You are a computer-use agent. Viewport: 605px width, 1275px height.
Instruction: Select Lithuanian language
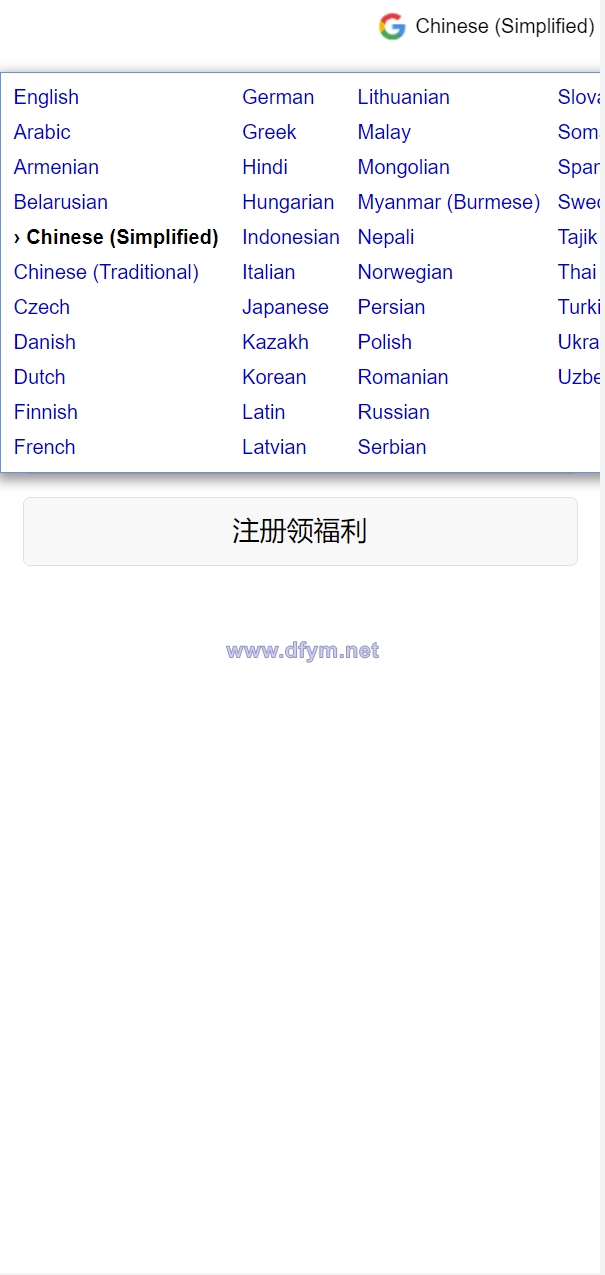(404, 97)
